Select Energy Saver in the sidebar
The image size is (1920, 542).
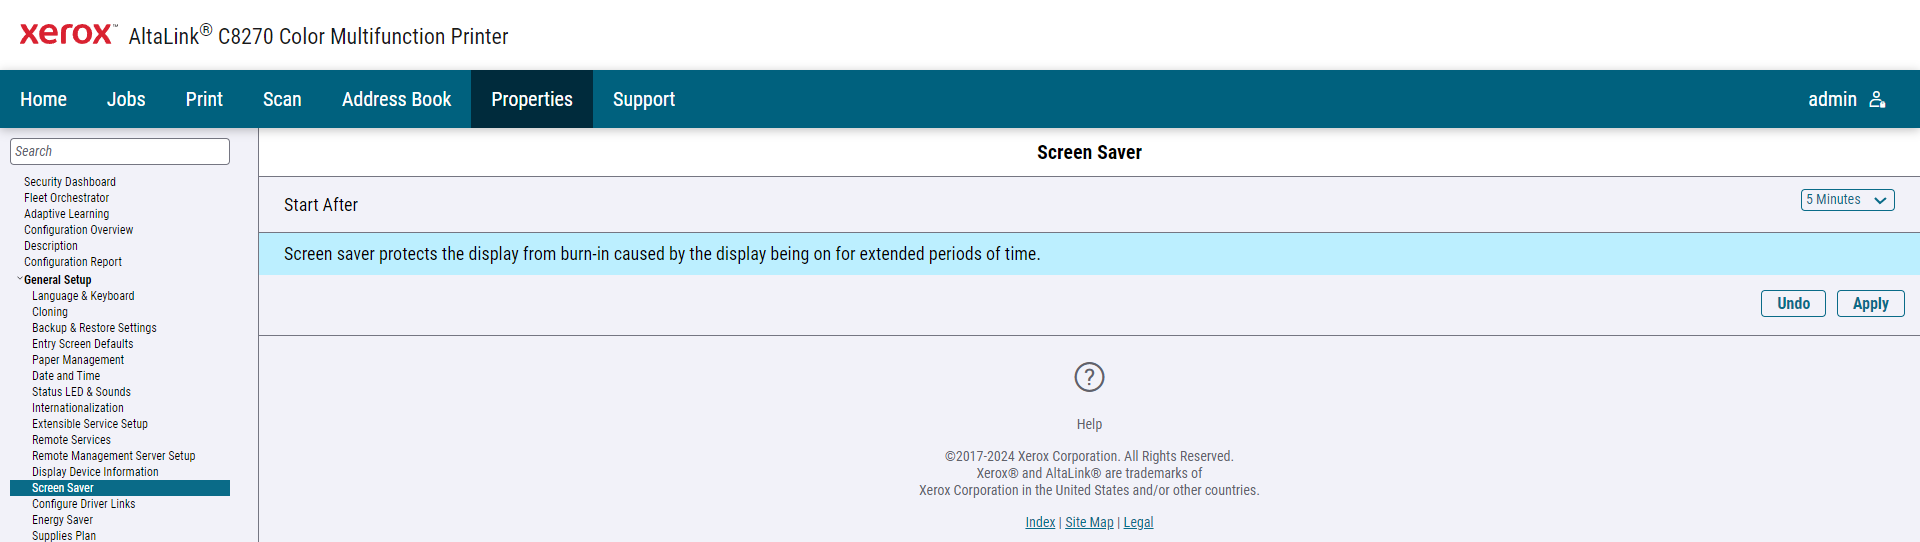tap(62, 520)
